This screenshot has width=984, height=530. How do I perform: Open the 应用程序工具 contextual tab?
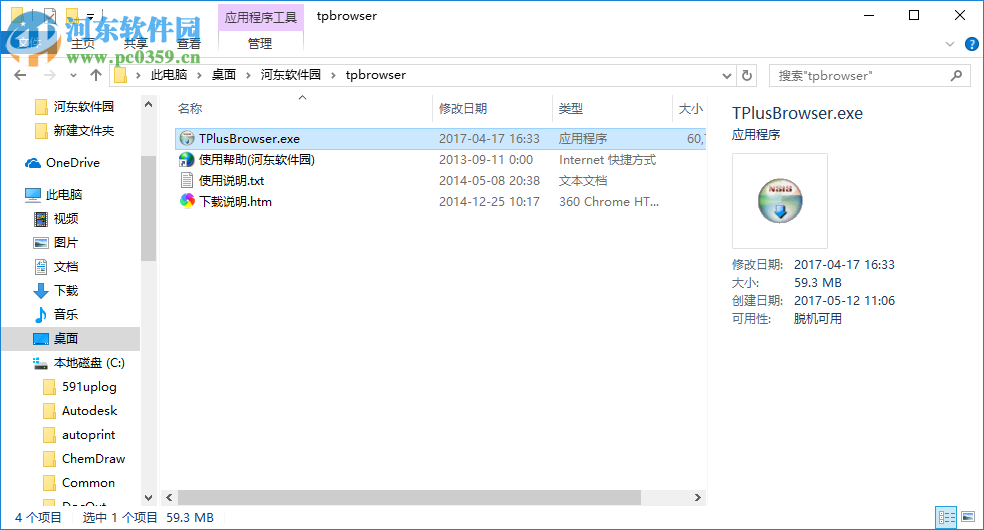coord(260,17)
